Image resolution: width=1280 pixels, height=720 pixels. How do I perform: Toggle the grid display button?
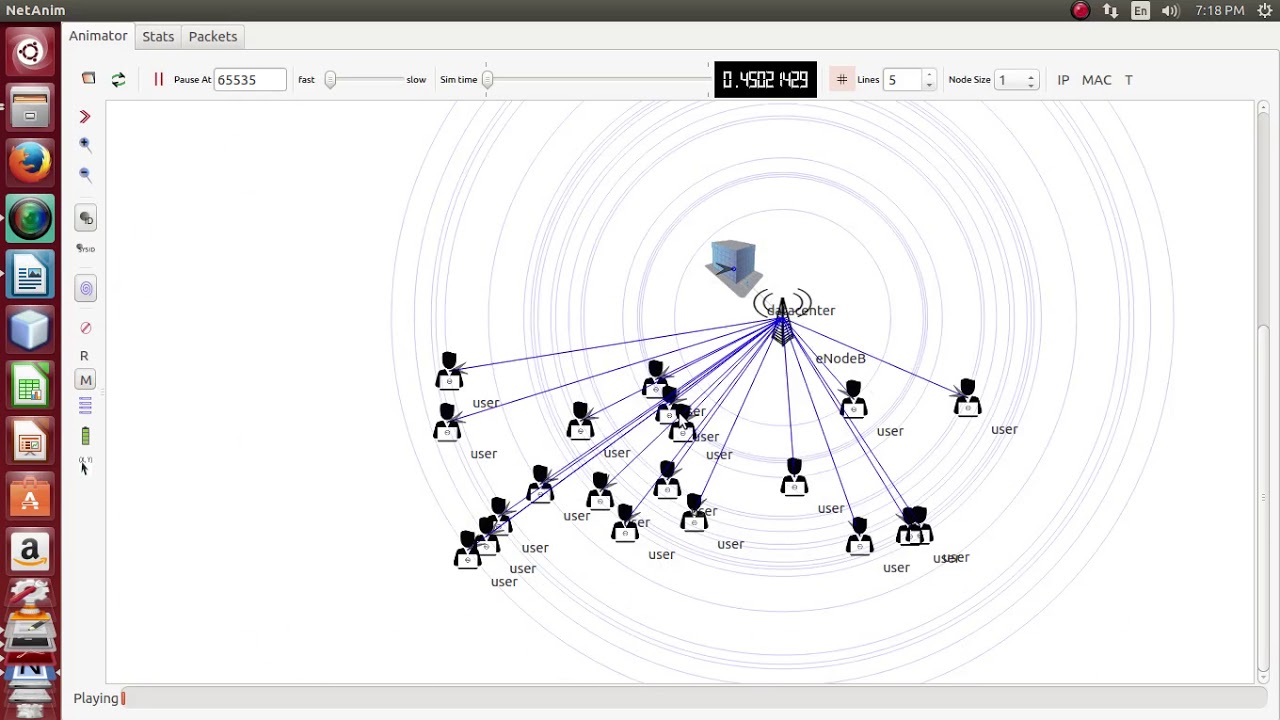(841, 79)
